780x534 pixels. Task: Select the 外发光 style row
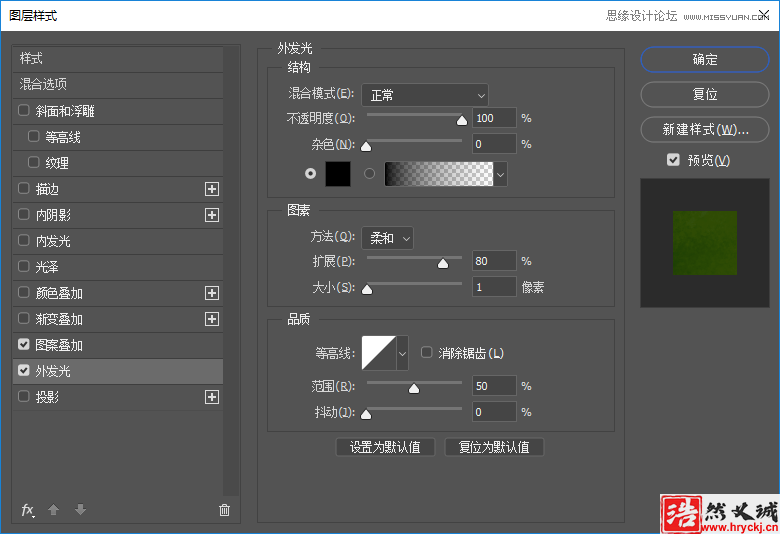click(117, 371)
